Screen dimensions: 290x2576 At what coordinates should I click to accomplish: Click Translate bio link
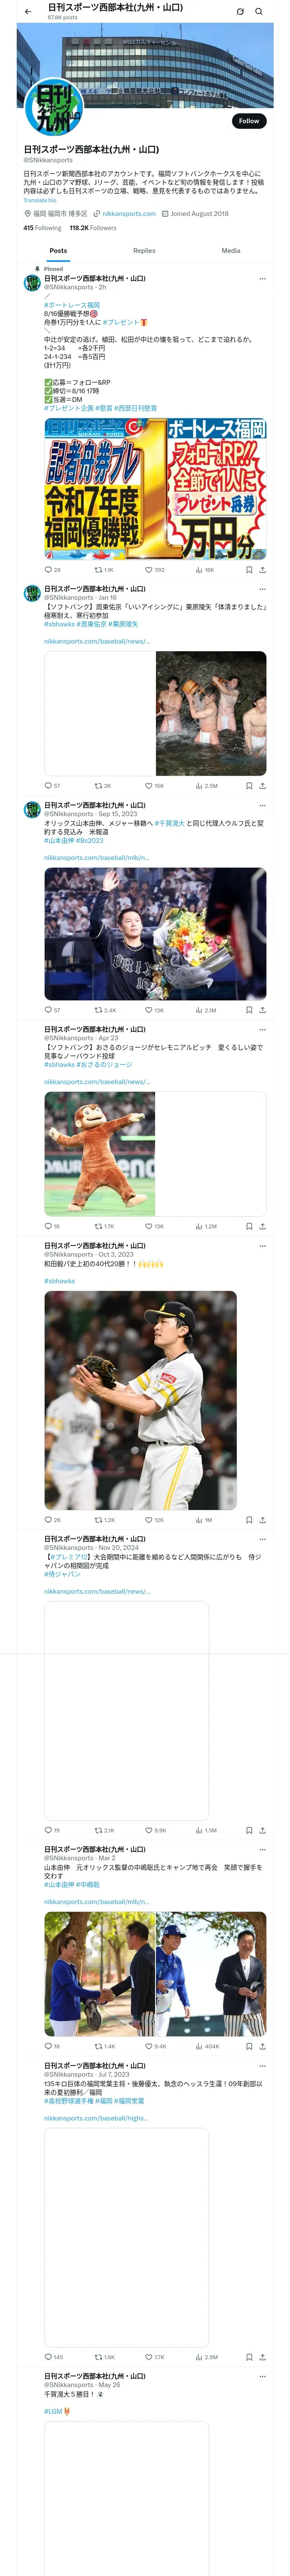40,200
